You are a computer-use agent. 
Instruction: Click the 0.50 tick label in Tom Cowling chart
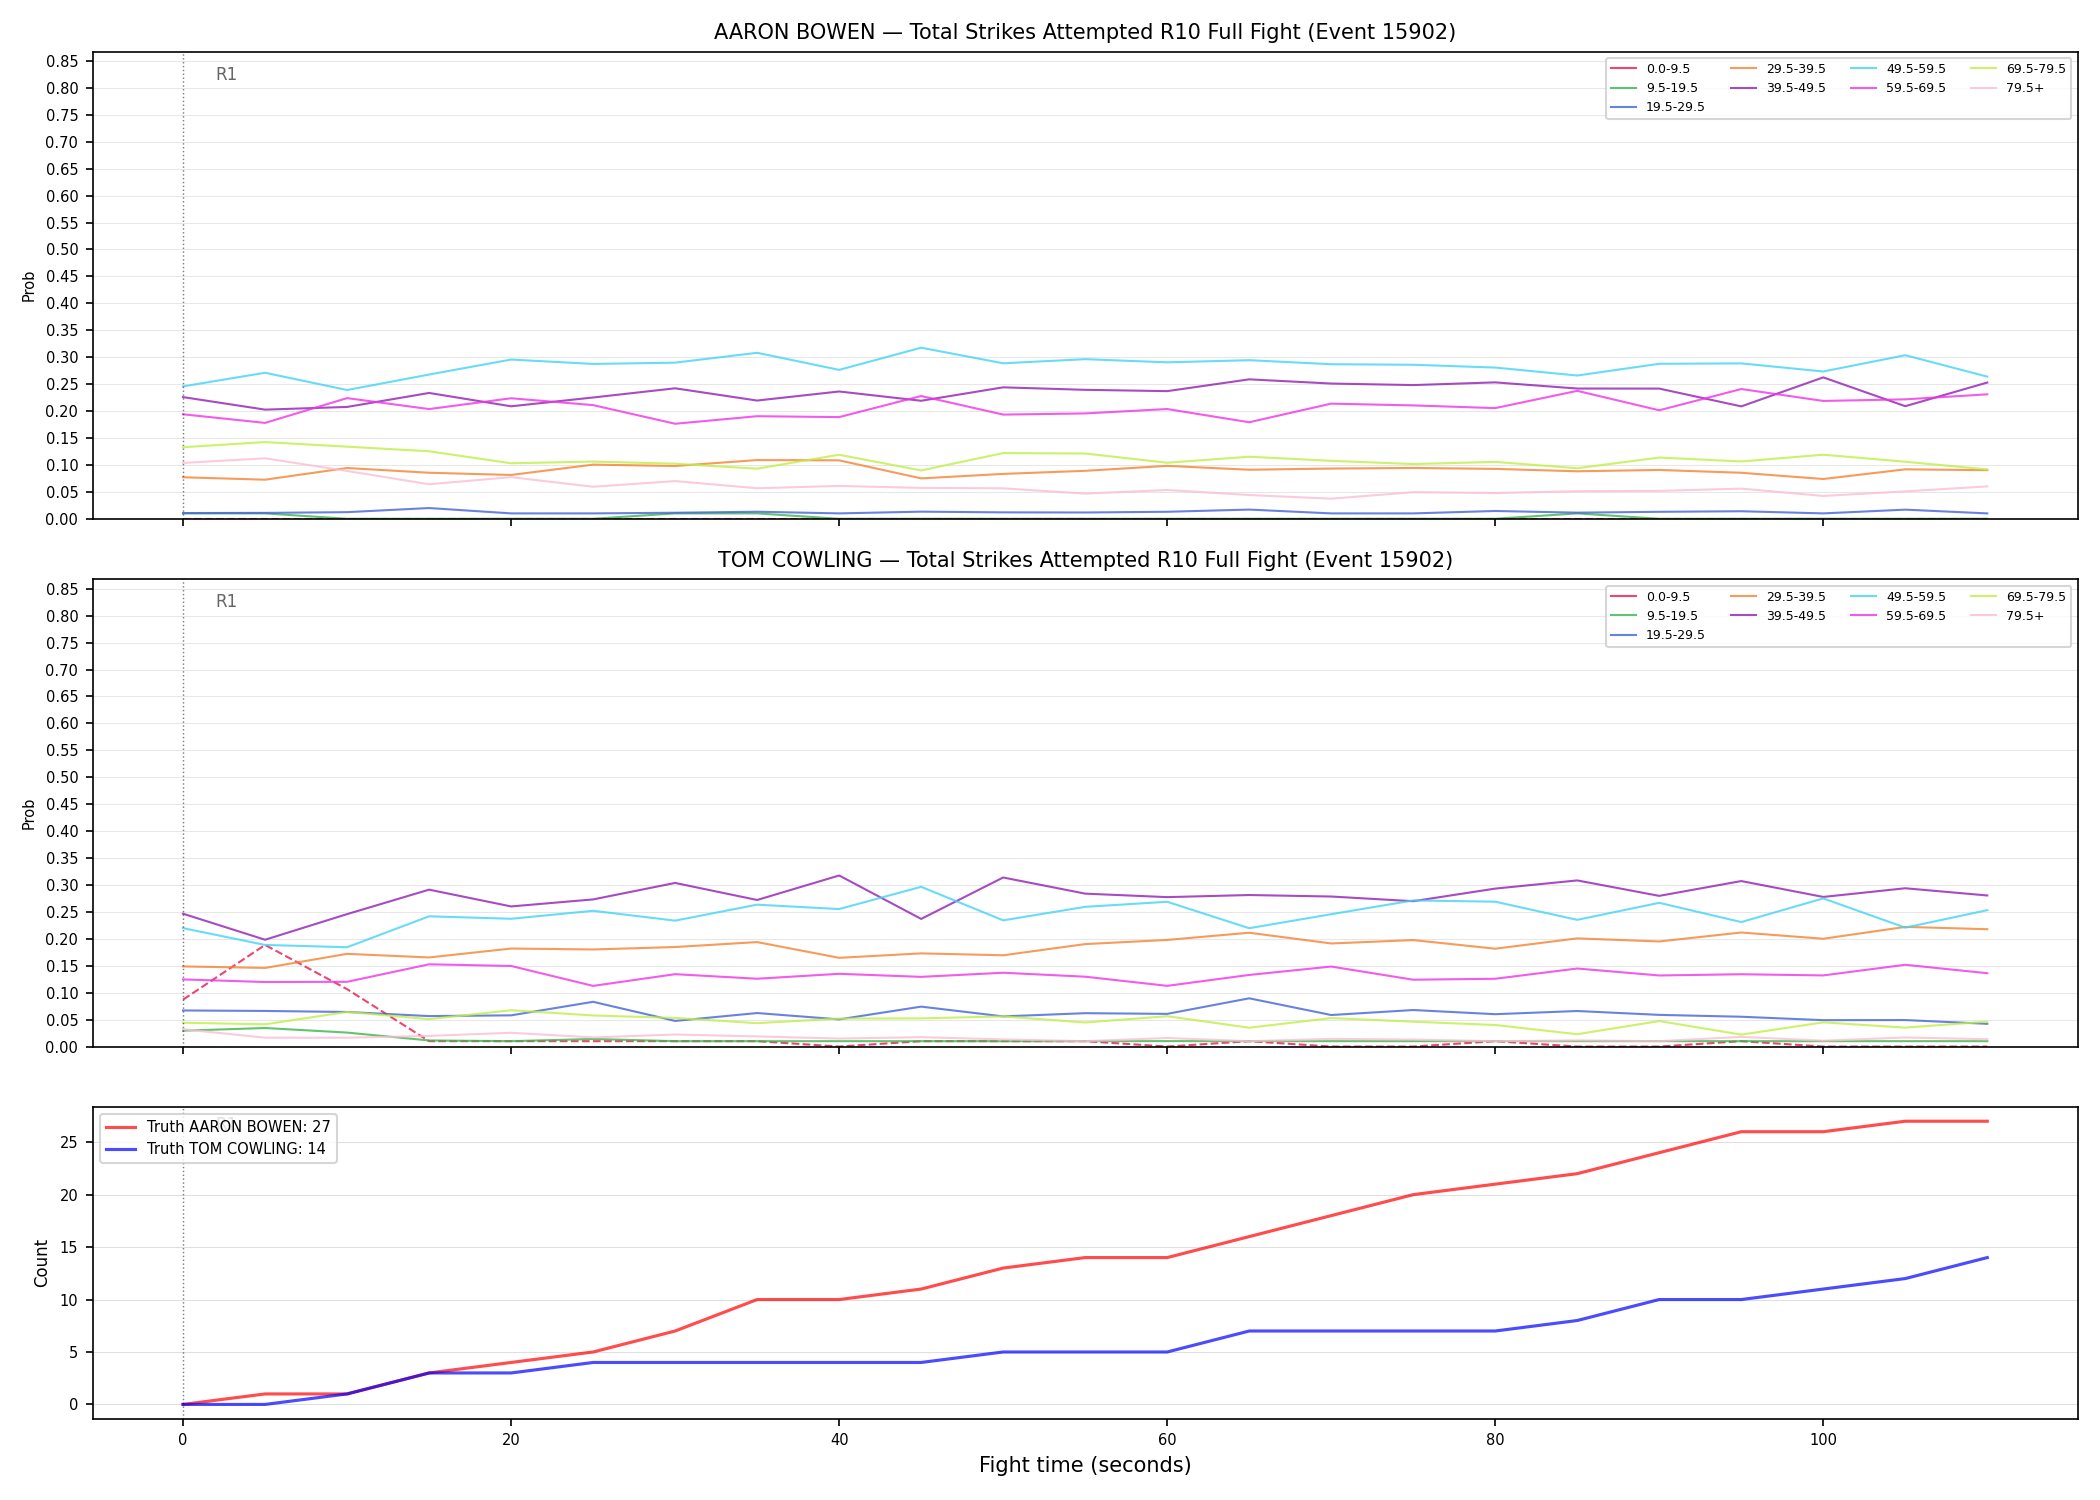[x=63, y=778]
